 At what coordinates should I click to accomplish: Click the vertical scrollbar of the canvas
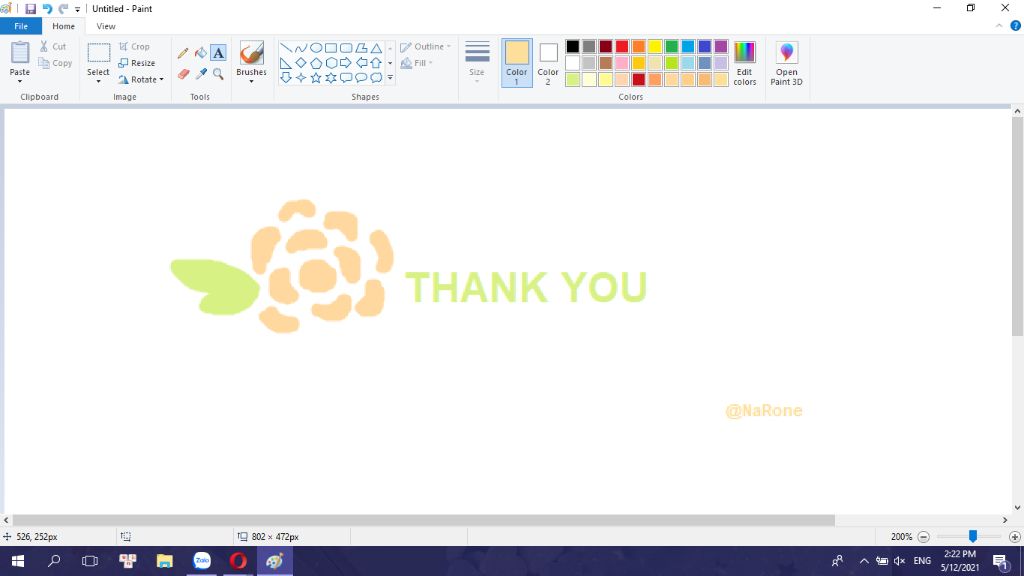point(1017,227)
